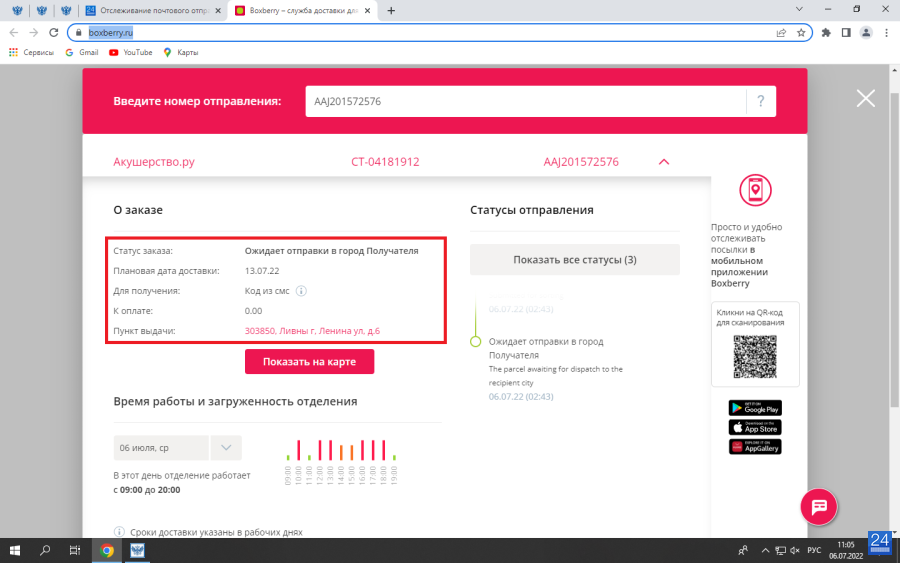The height and width of the screenshot is (563, 900).
Task: Click the info icon beside Сроки доставки note
Action: tap(119, 532)
